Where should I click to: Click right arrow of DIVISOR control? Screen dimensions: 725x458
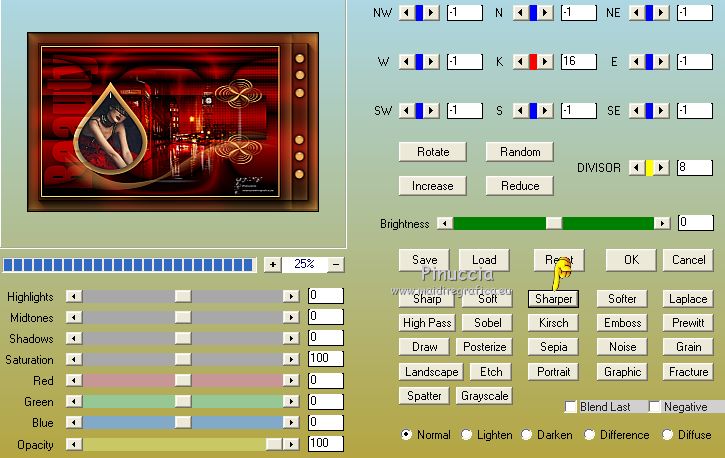(662, 168)
